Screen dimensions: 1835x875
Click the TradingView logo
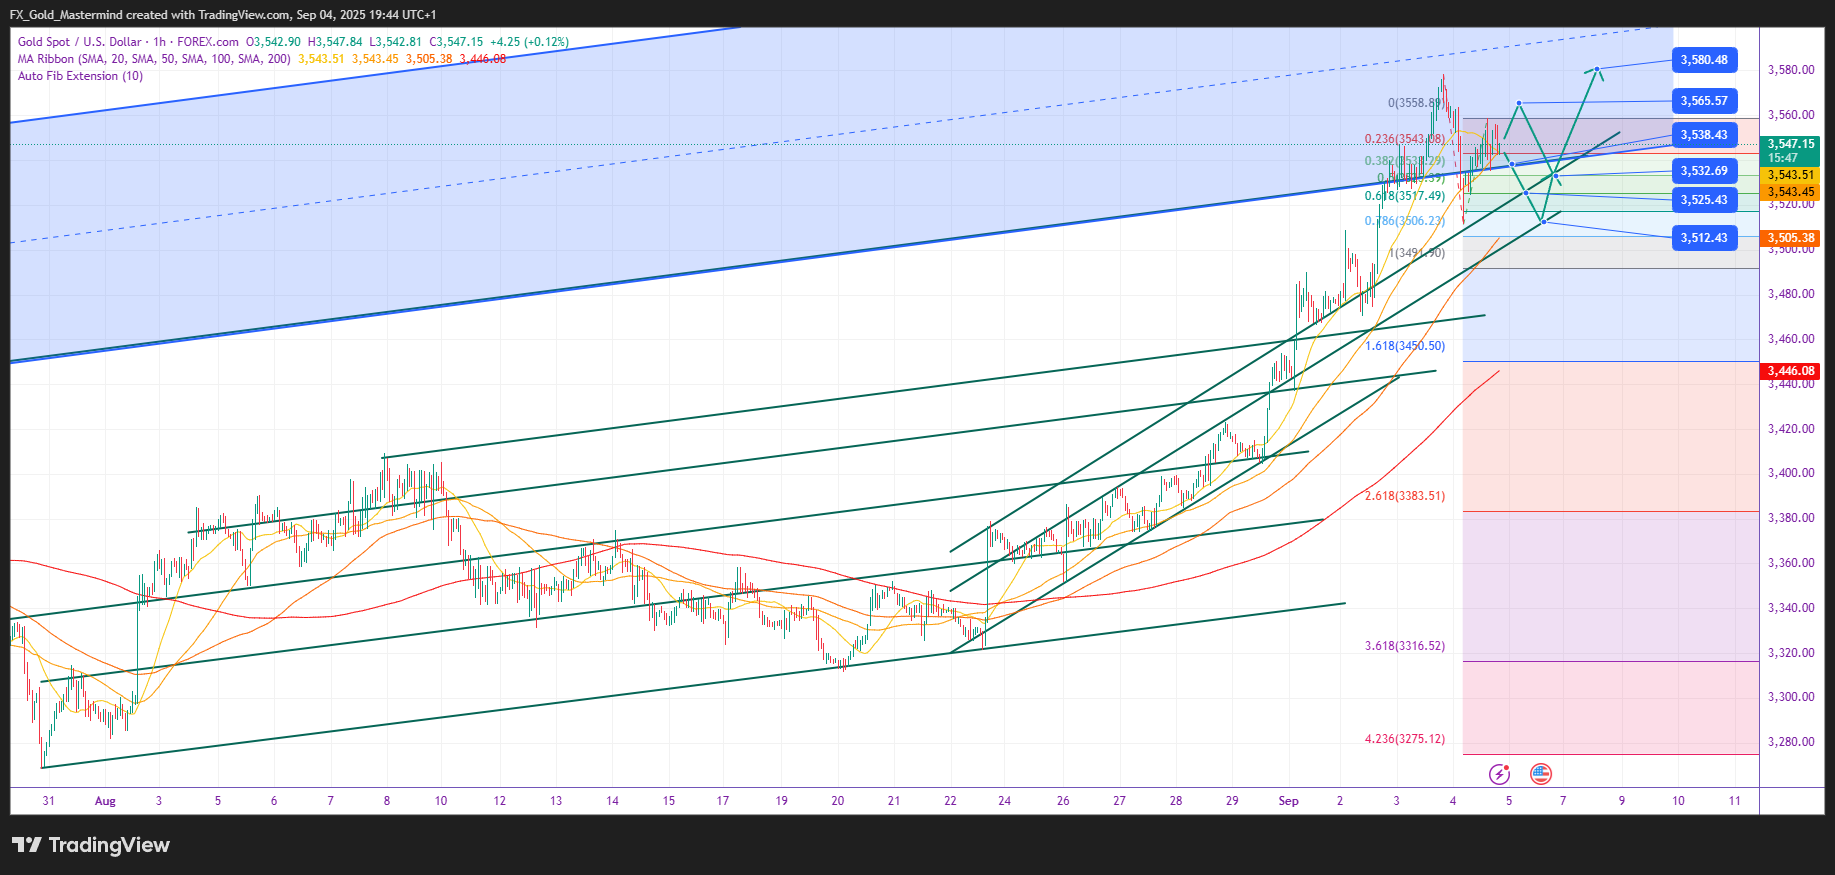(91, 845)
